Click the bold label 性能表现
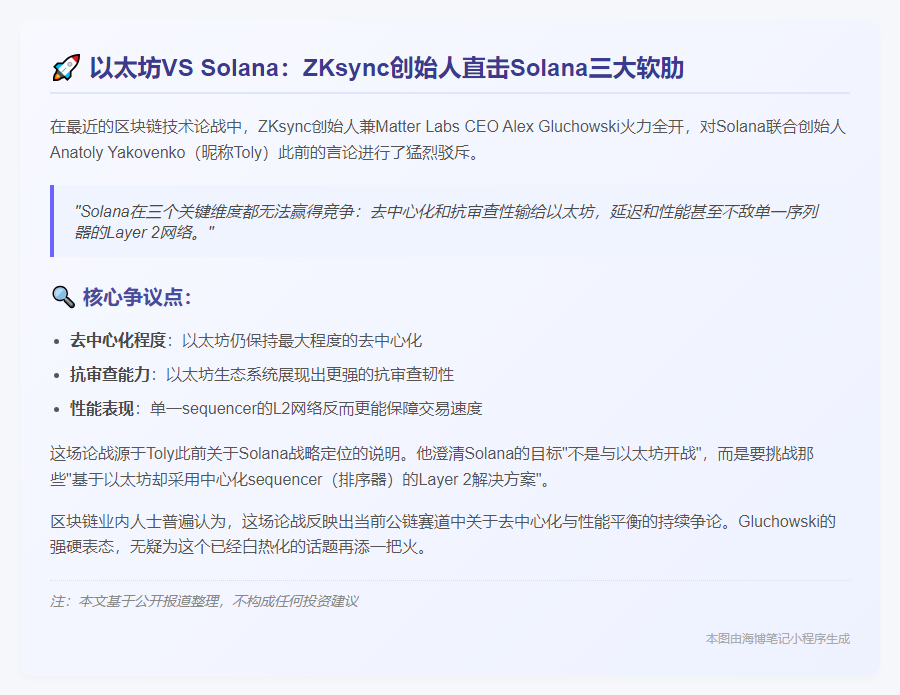The image size is (900, 695). [x=102, y=408]
